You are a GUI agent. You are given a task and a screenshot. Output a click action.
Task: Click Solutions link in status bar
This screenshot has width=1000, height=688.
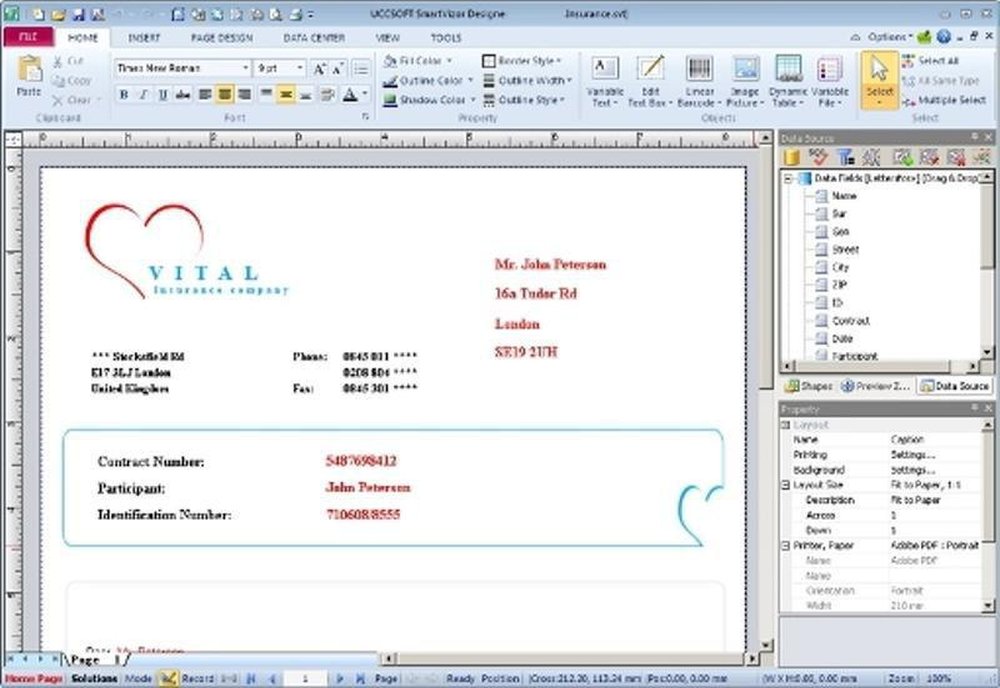coord(94,678)
